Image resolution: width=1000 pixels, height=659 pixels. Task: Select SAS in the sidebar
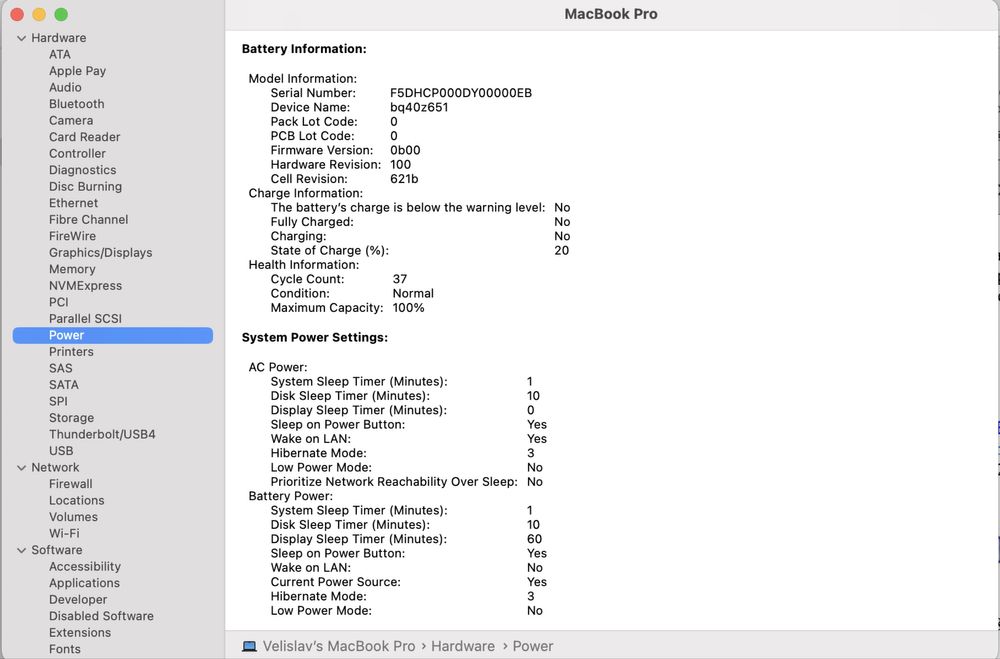tap(61, 368)
